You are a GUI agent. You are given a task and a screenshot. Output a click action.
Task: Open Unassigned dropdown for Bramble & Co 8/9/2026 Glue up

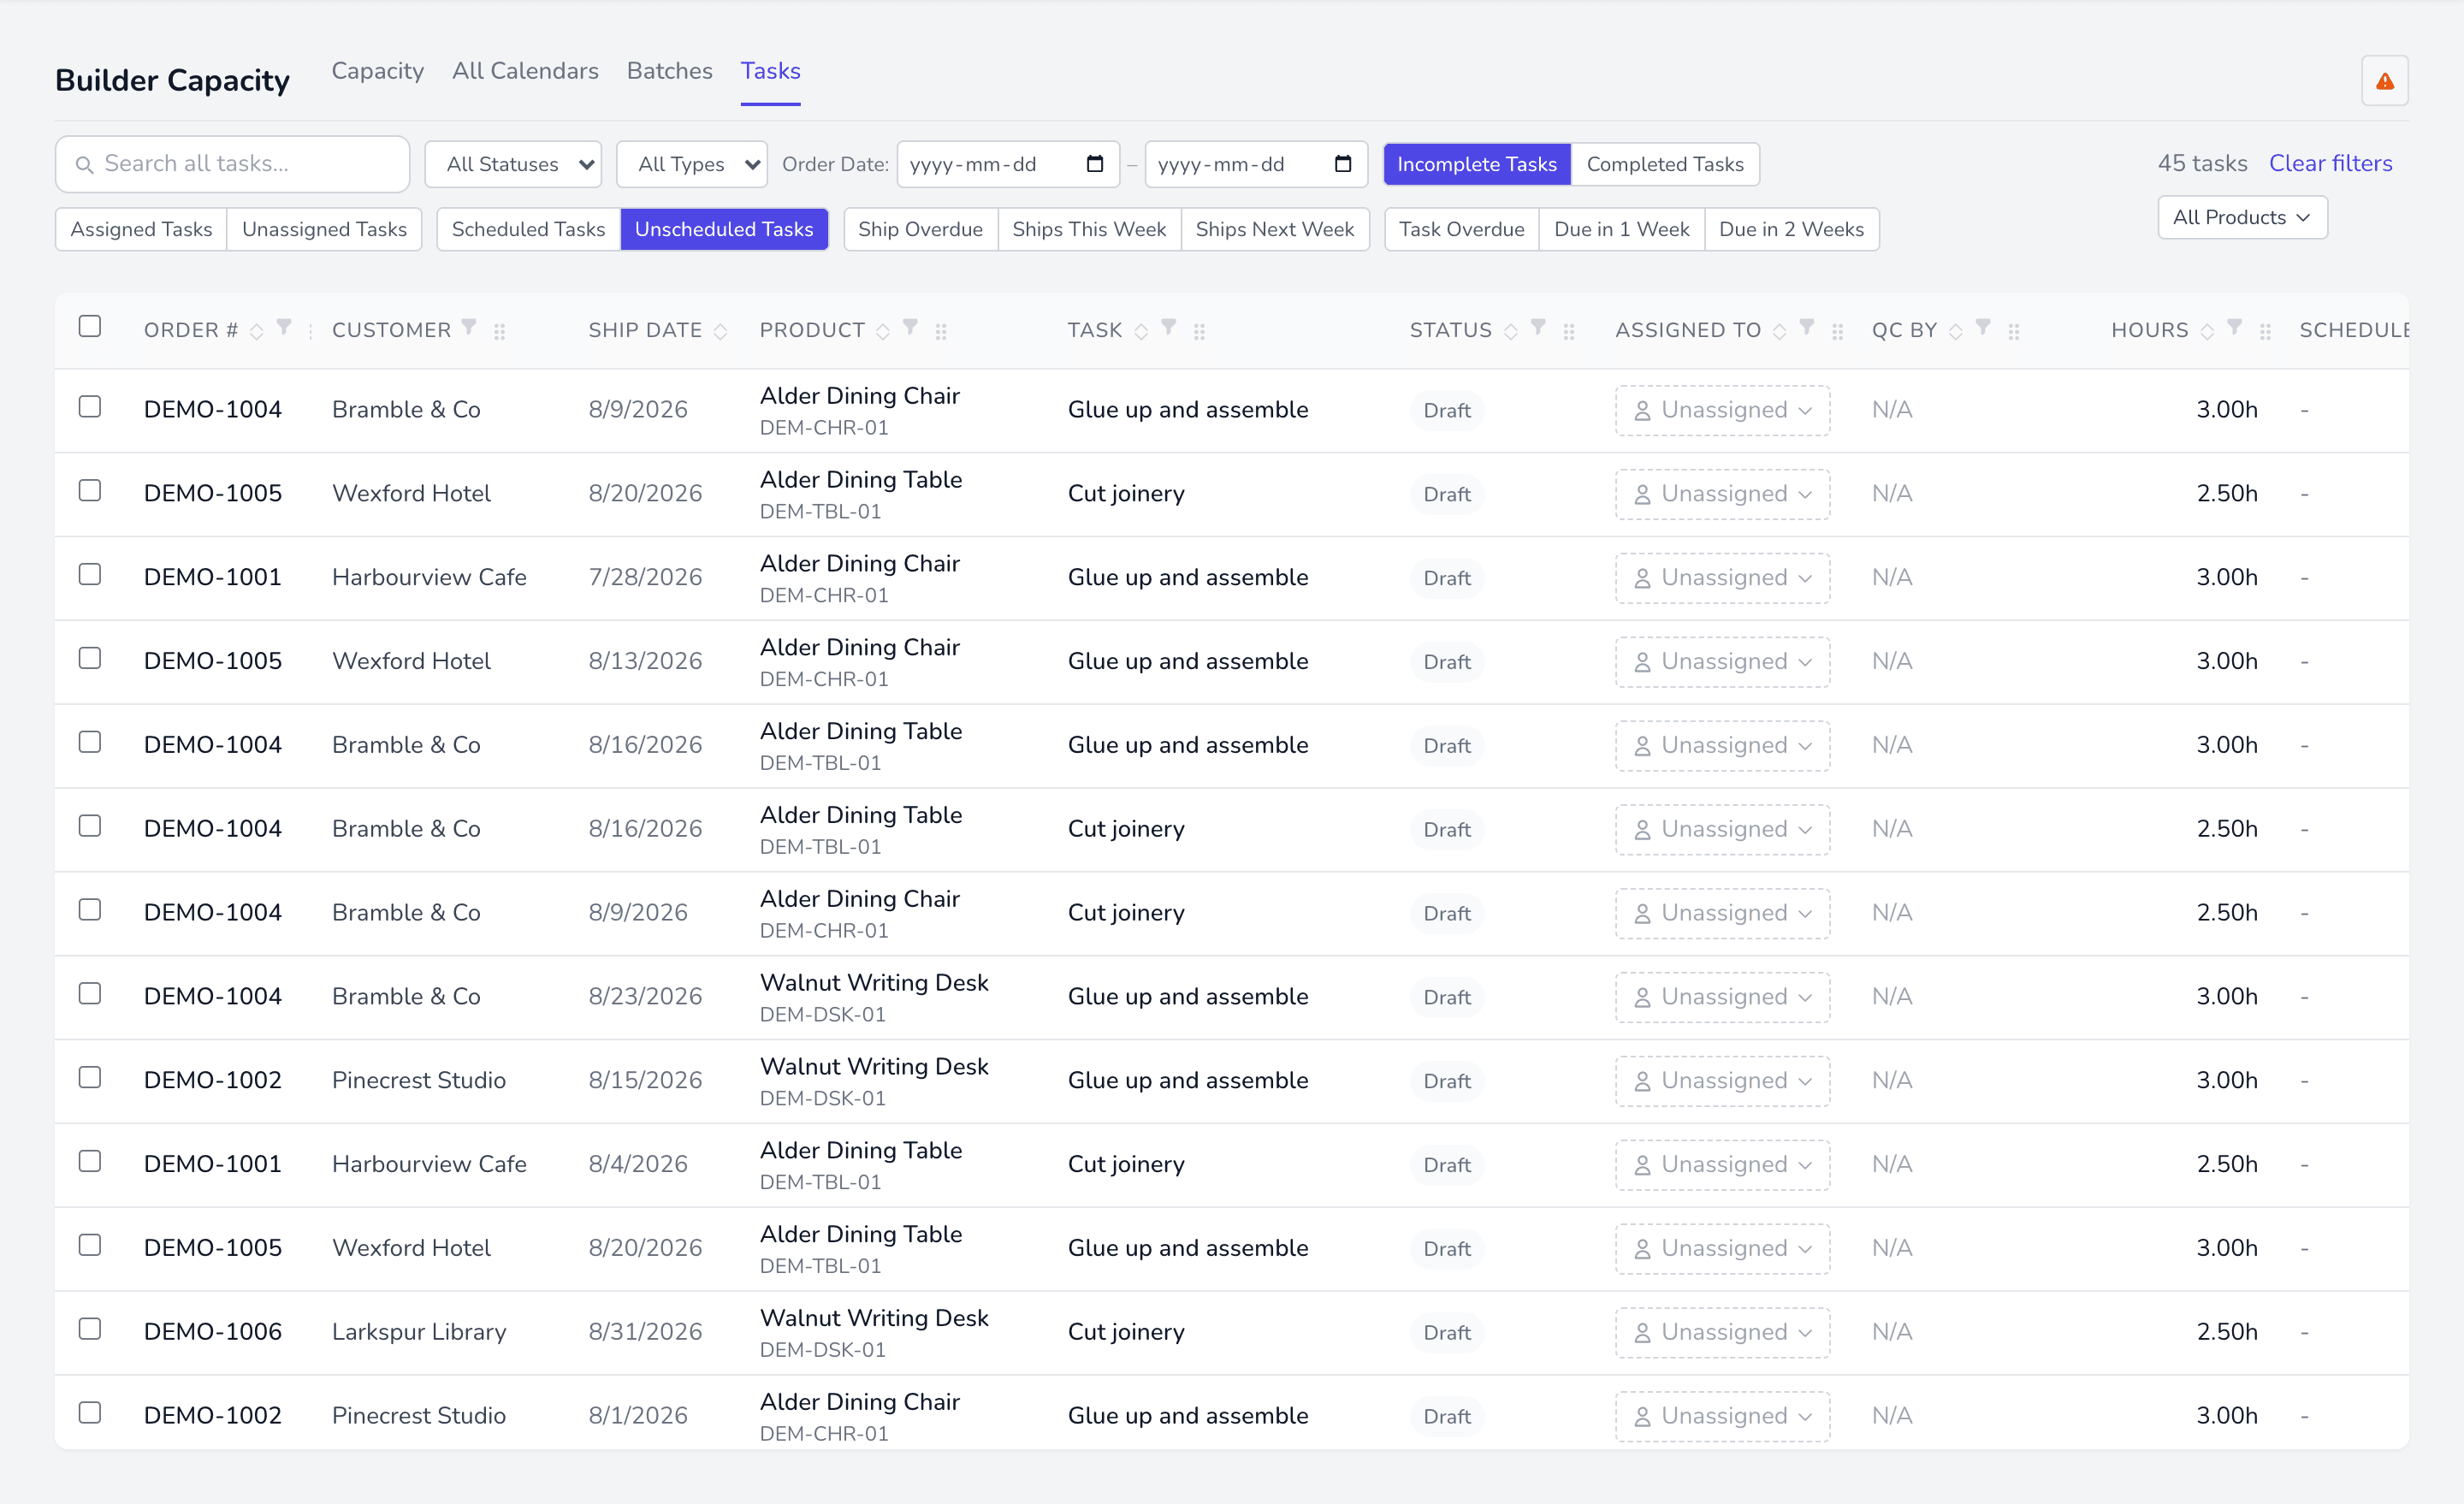click(x=1722, y=410)
